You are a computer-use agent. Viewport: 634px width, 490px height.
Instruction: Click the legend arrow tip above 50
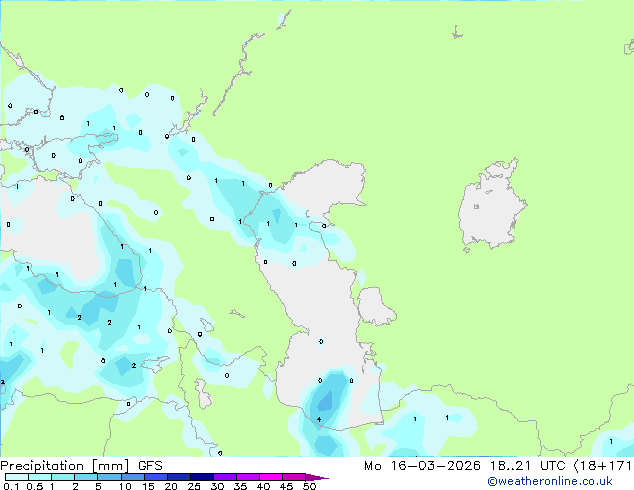(x=317, y=477)
